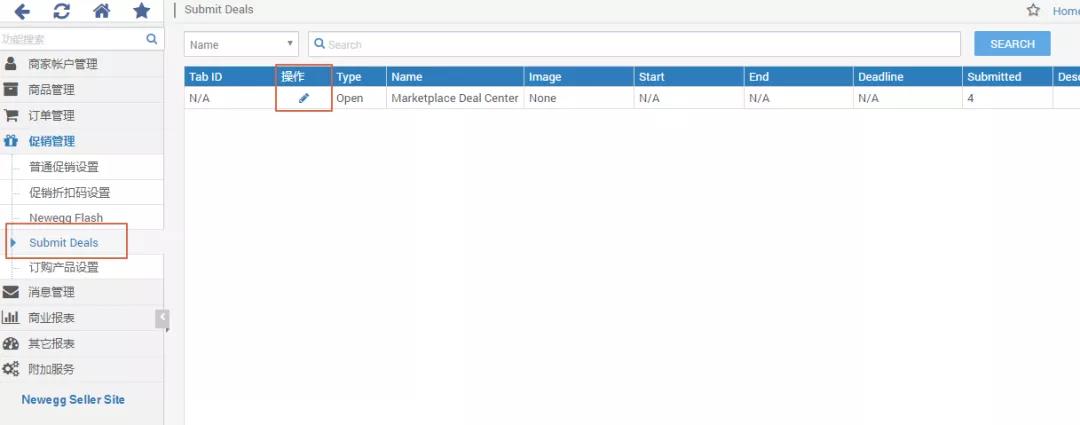
Task: Expand the 商品管理 menu section
Action: coord(51,90)
